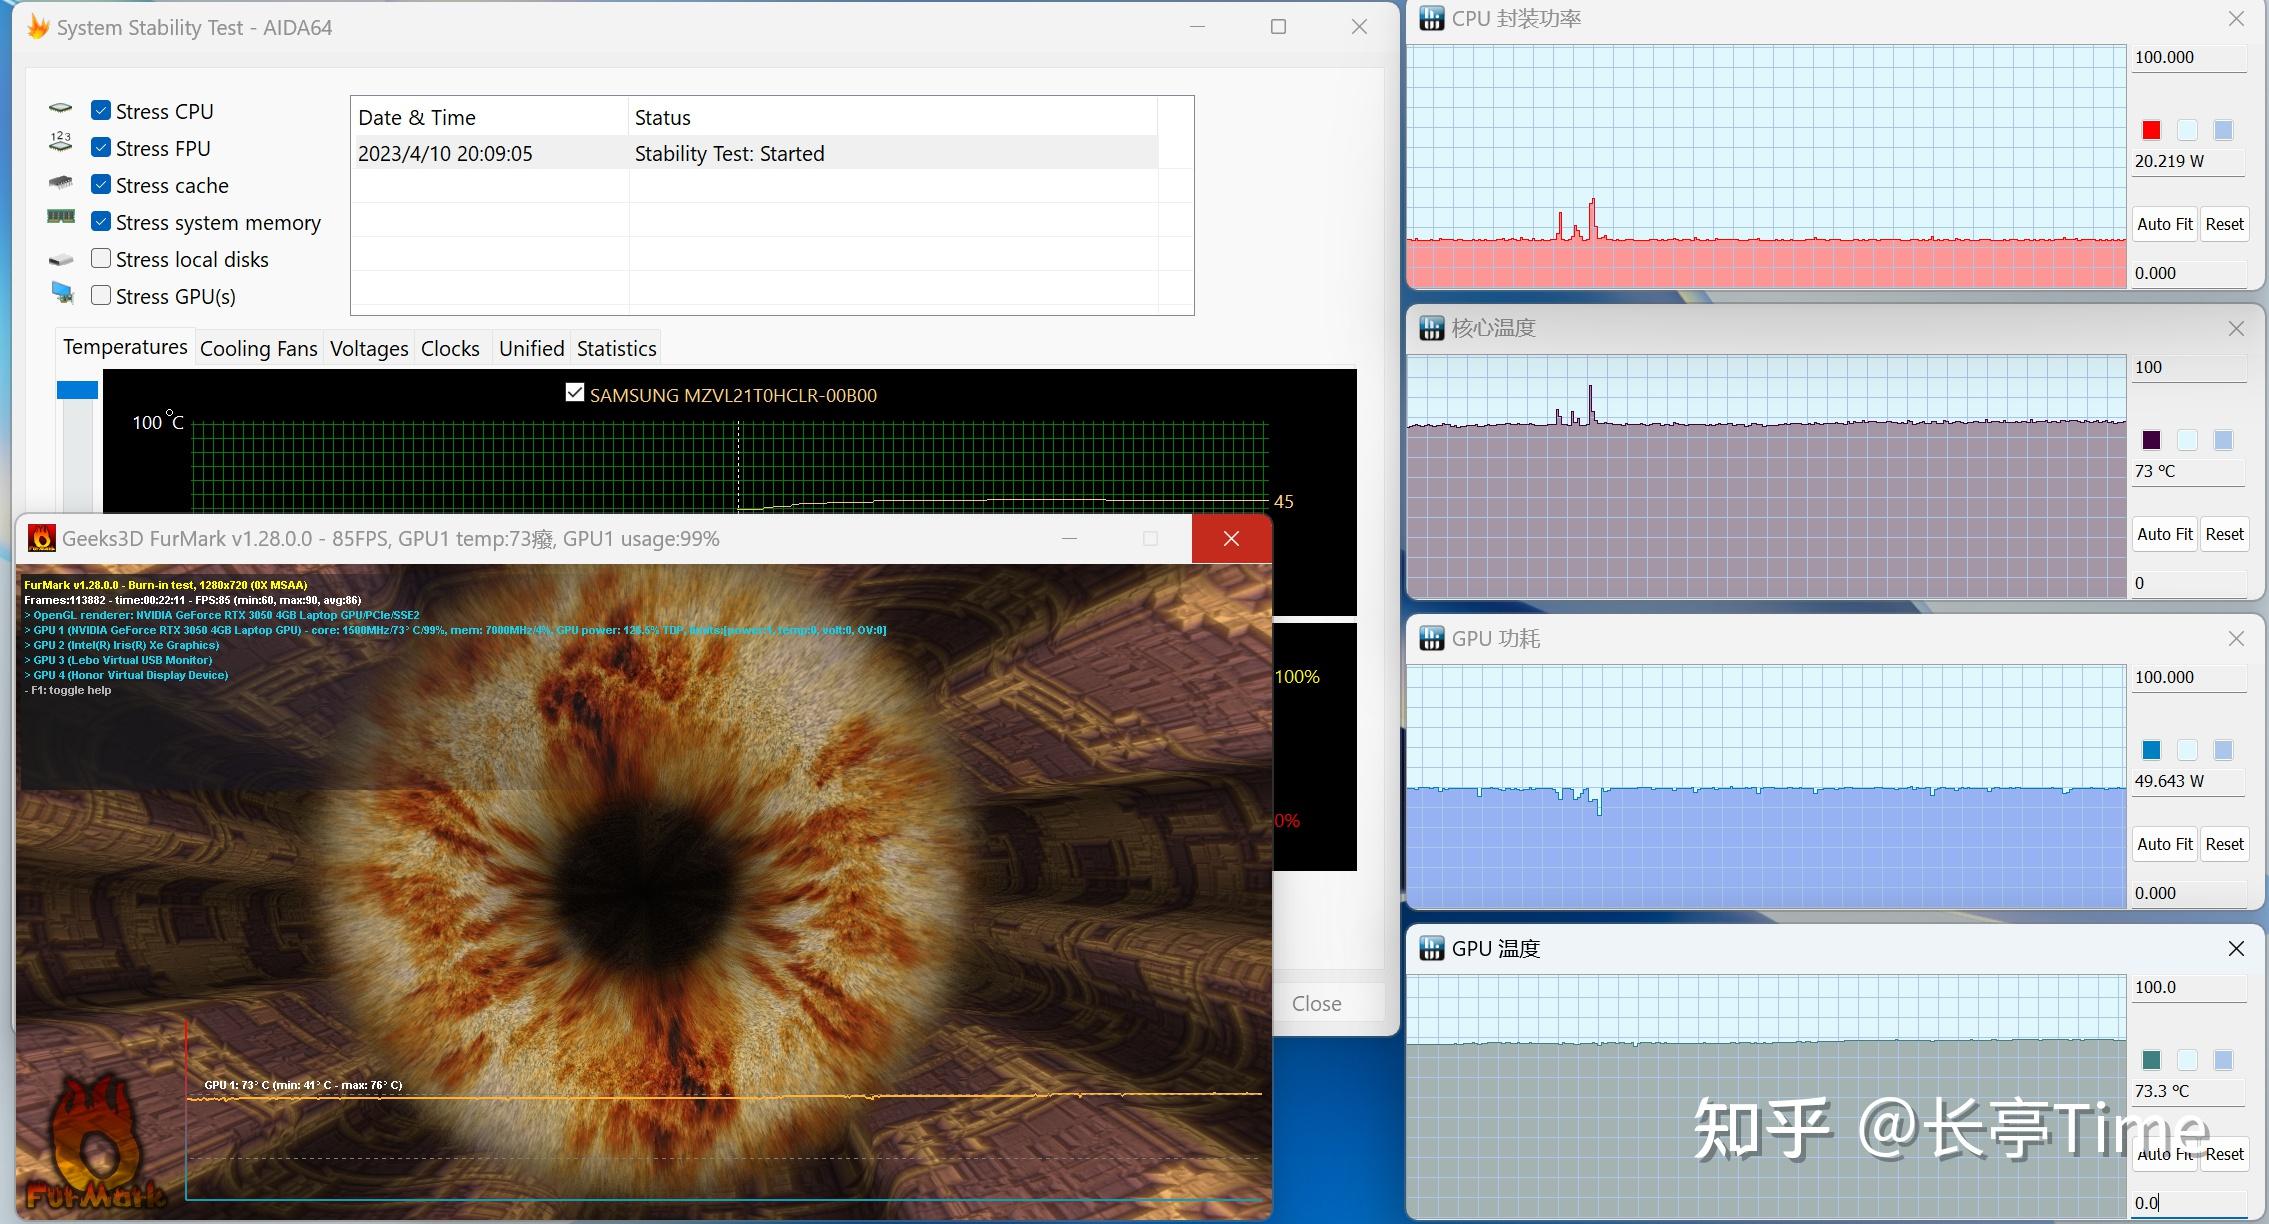Screen dimensions: 2269x1224
Task: Close the FurMark window
Action: click(1231, 538)
